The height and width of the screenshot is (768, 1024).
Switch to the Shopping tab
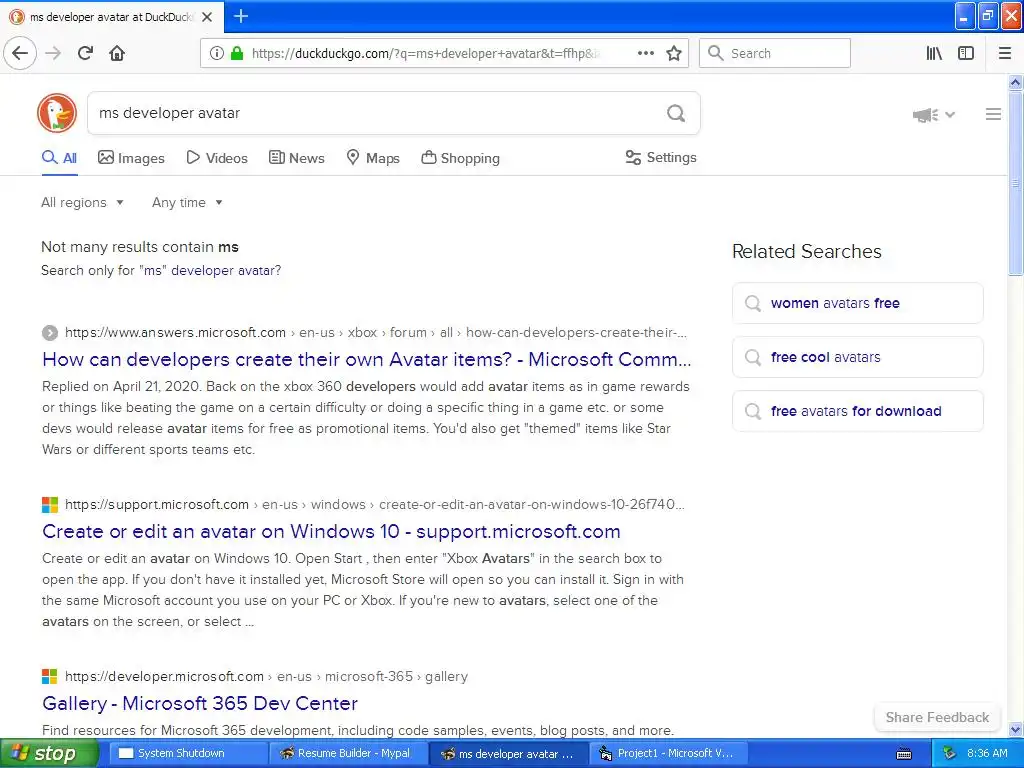pyautogui.click(x=460, y=158)
